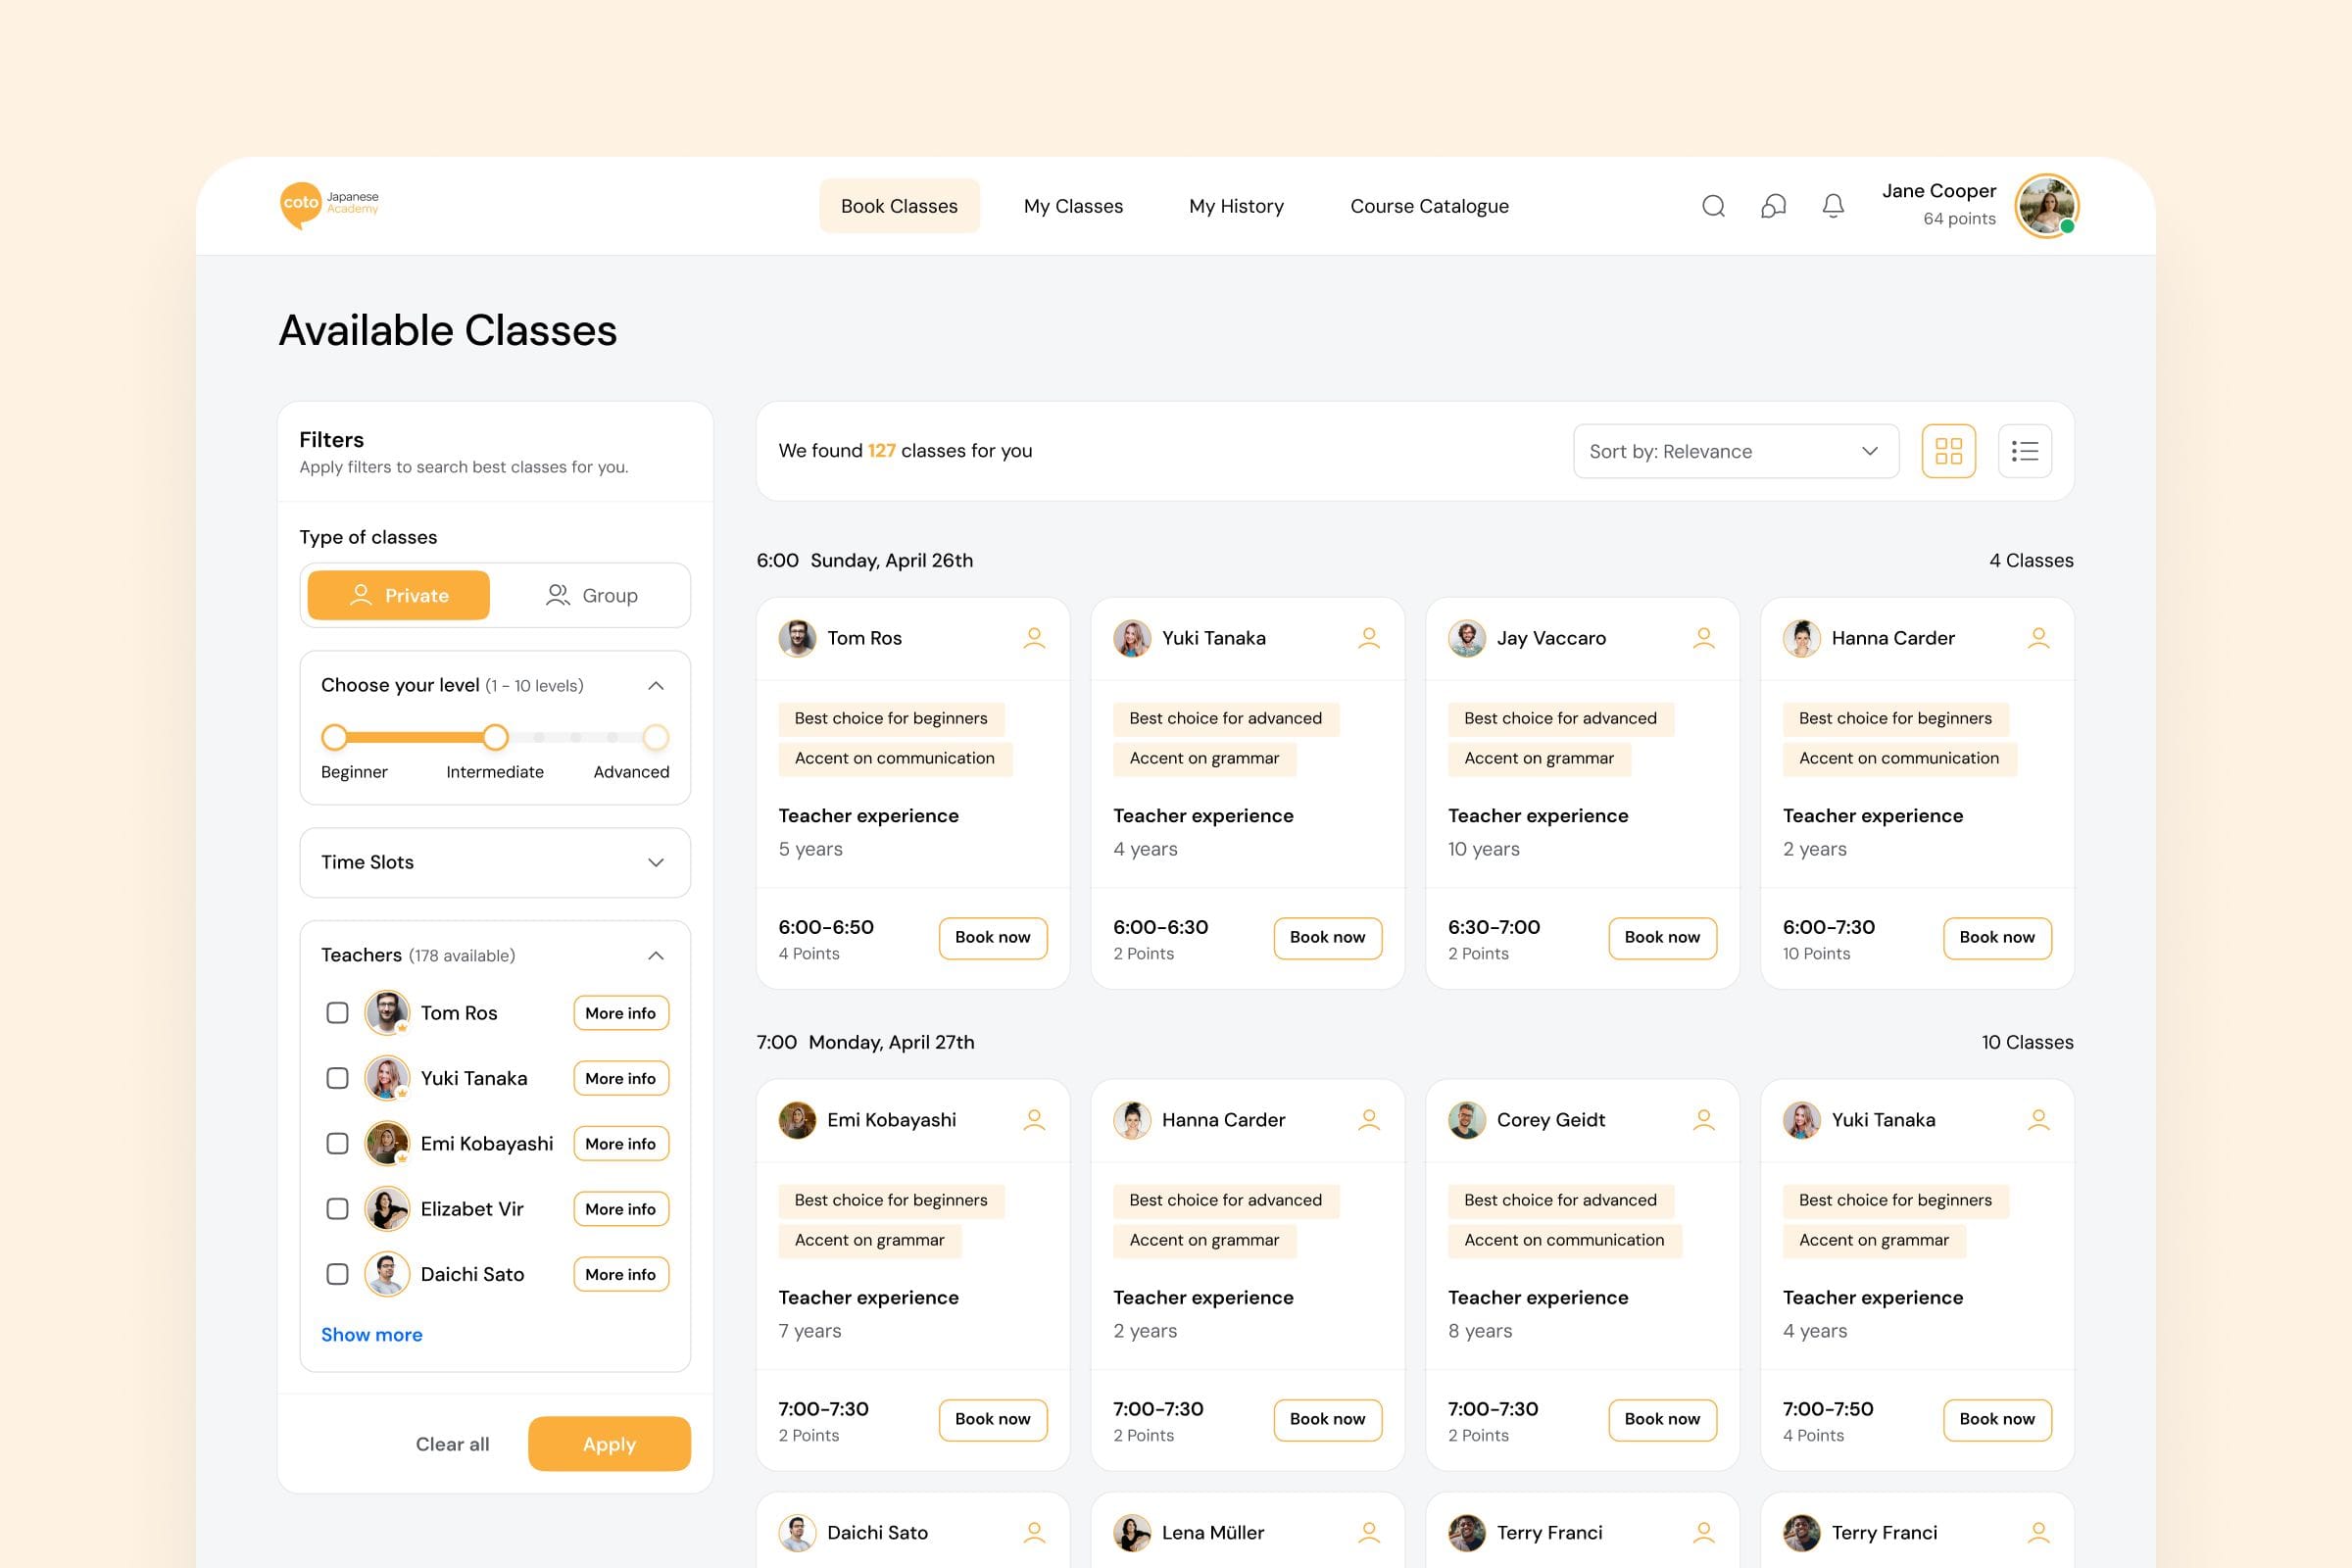Select the Group class type
The image size is (2352, 1568).
pyautogui.click(x=592, y=595)
